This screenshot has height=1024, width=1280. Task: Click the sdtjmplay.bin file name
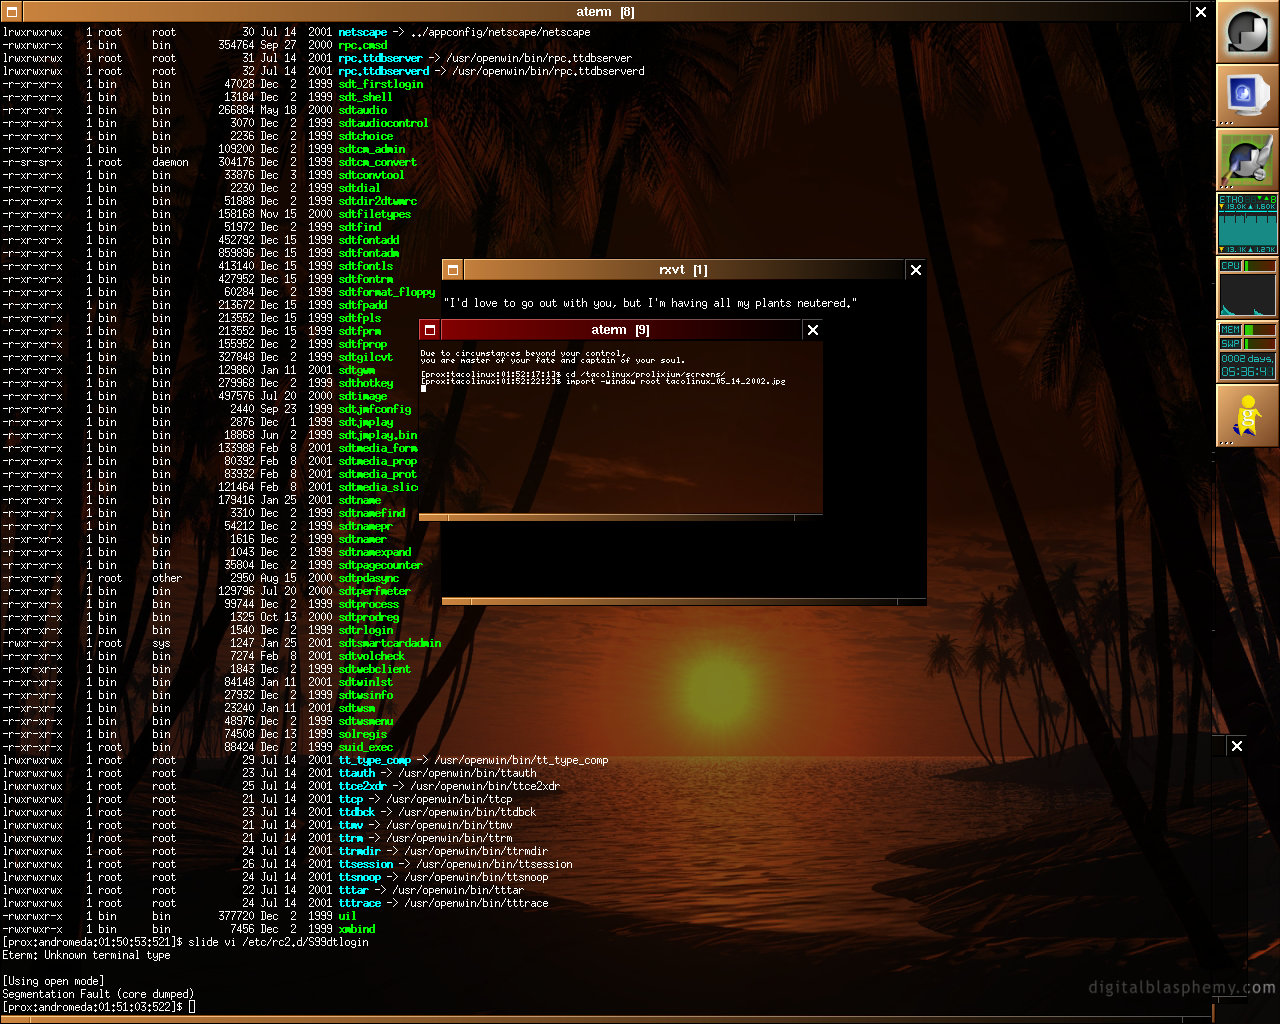[x=378, y=435]
